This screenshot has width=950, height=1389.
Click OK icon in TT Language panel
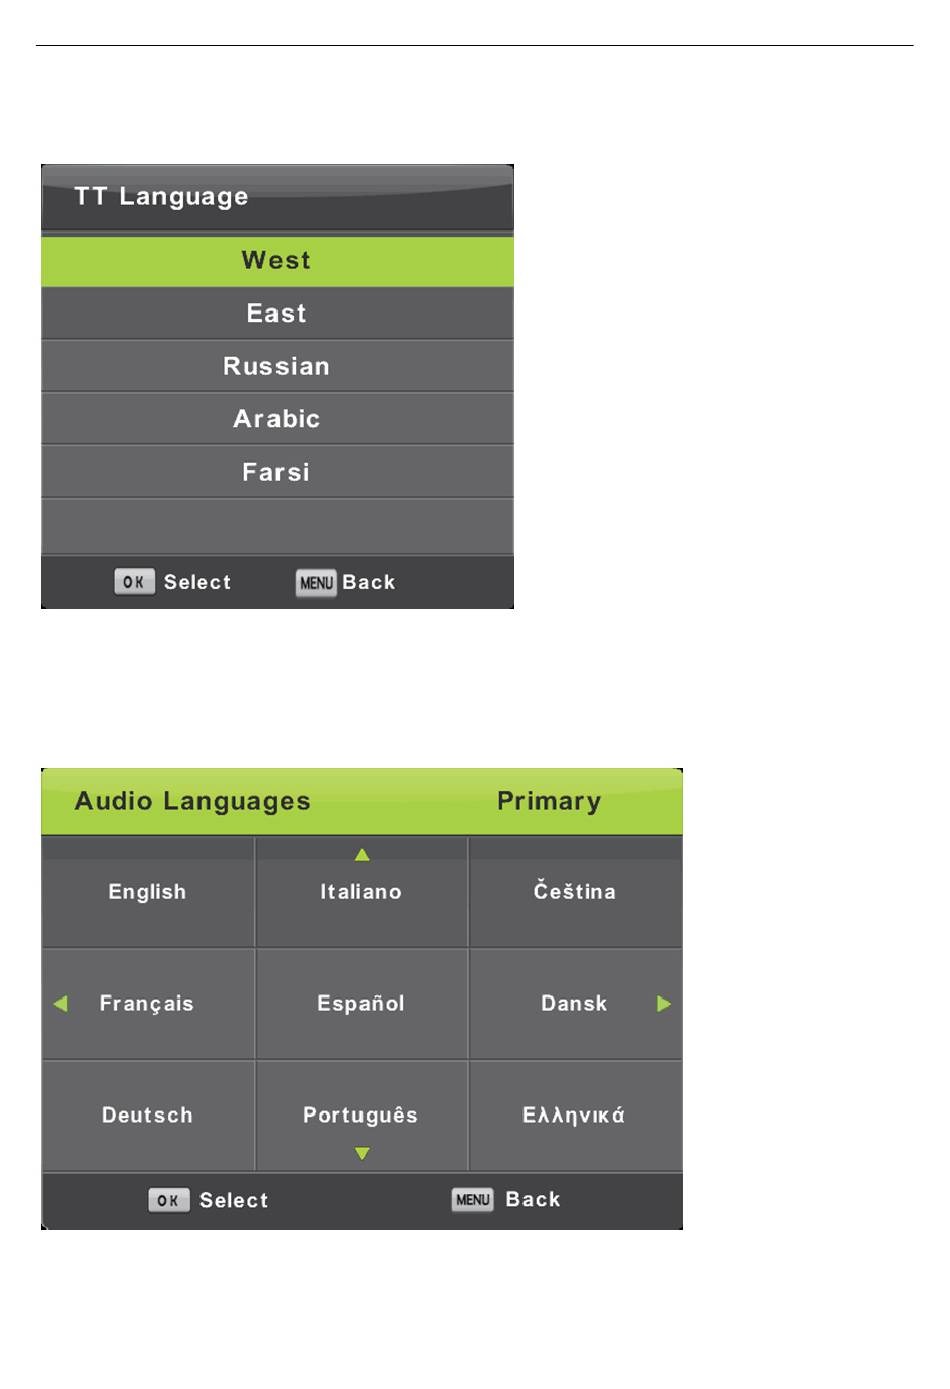(134, 582)
